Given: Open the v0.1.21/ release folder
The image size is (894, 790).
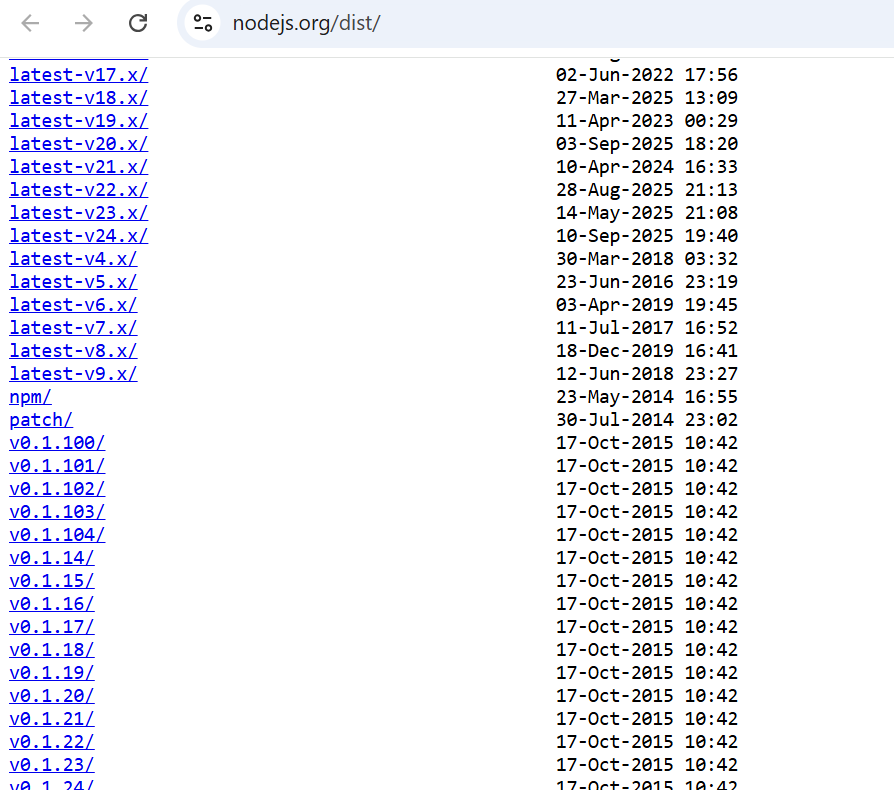Looking at the screenshot, I should (52, 719).
